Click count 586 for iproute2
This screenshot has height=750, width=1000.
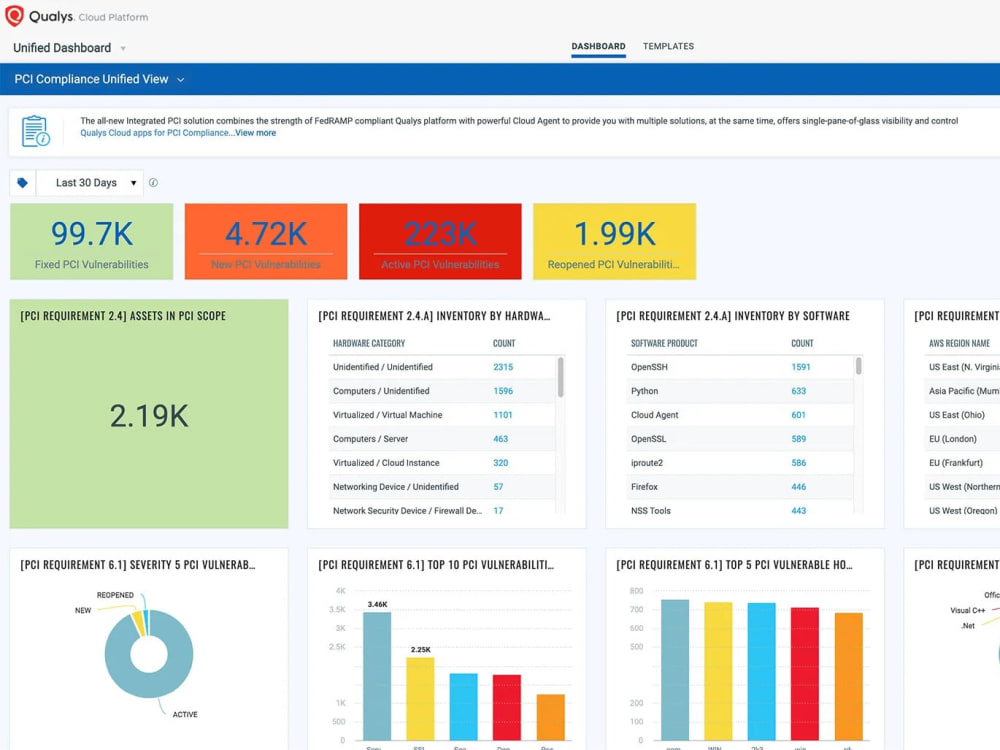click(798, 463)
